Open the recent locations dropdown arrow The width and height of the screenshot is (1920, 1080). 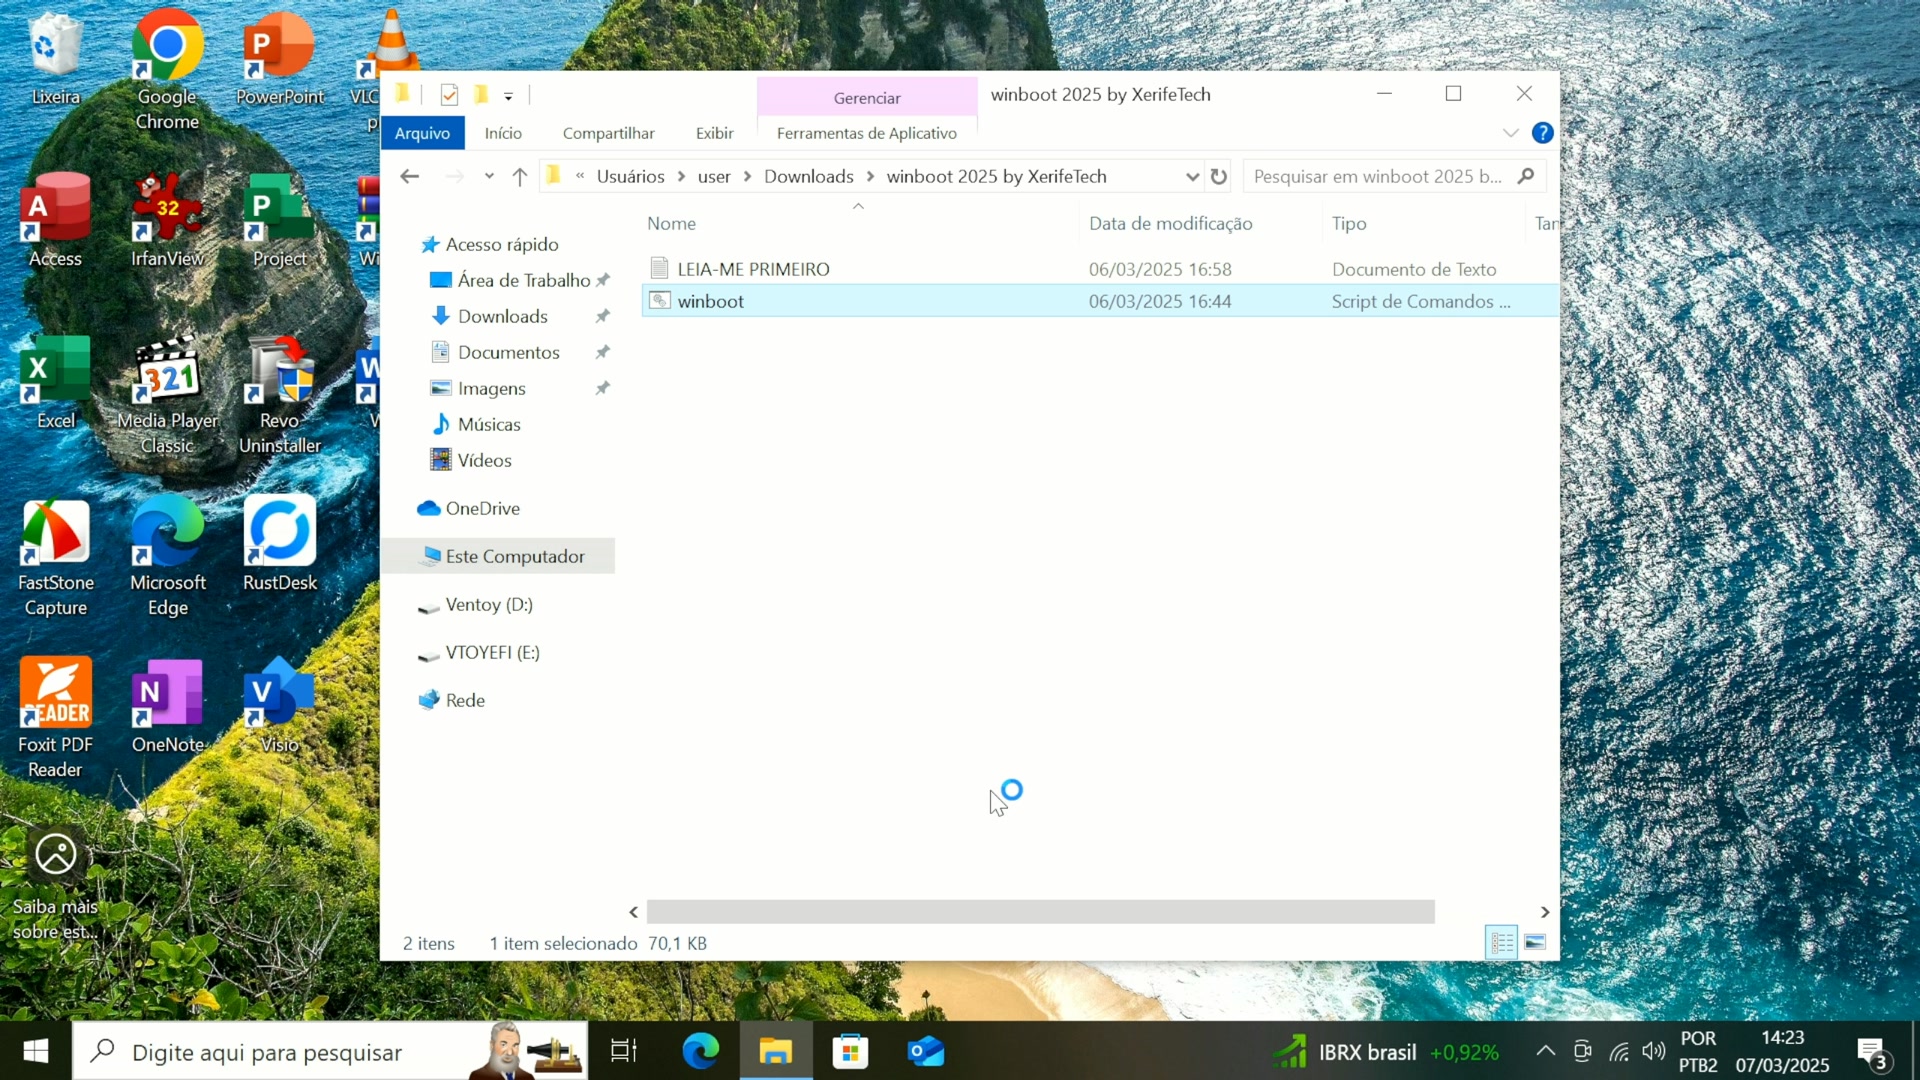click(488, 177)
